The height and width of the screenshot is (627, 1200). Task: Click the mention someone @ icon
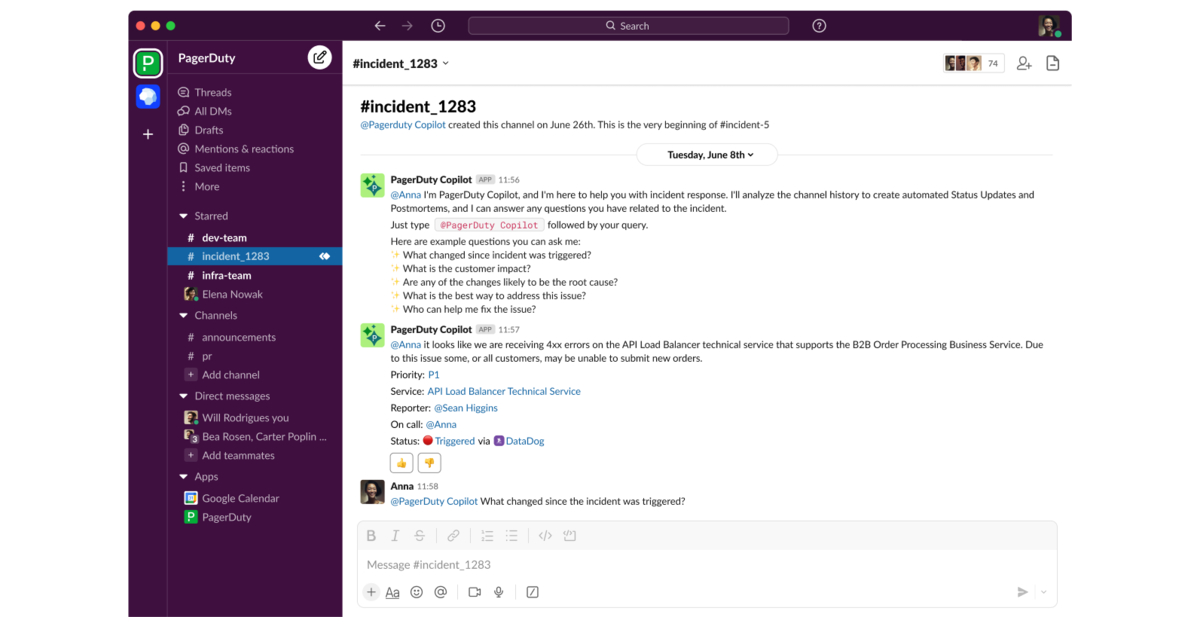(440, 592)
